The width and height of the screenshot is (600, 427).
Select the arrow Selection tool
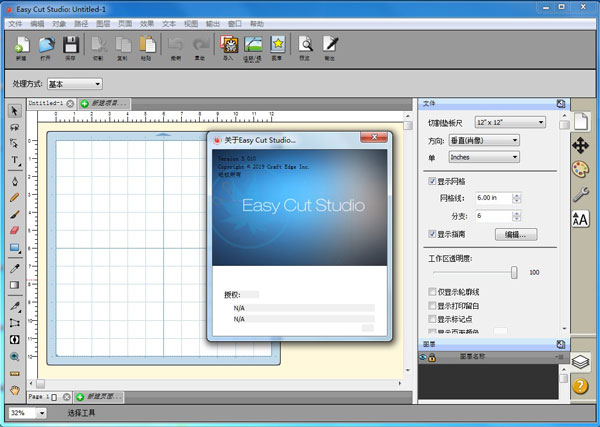[x=15, y=111]
